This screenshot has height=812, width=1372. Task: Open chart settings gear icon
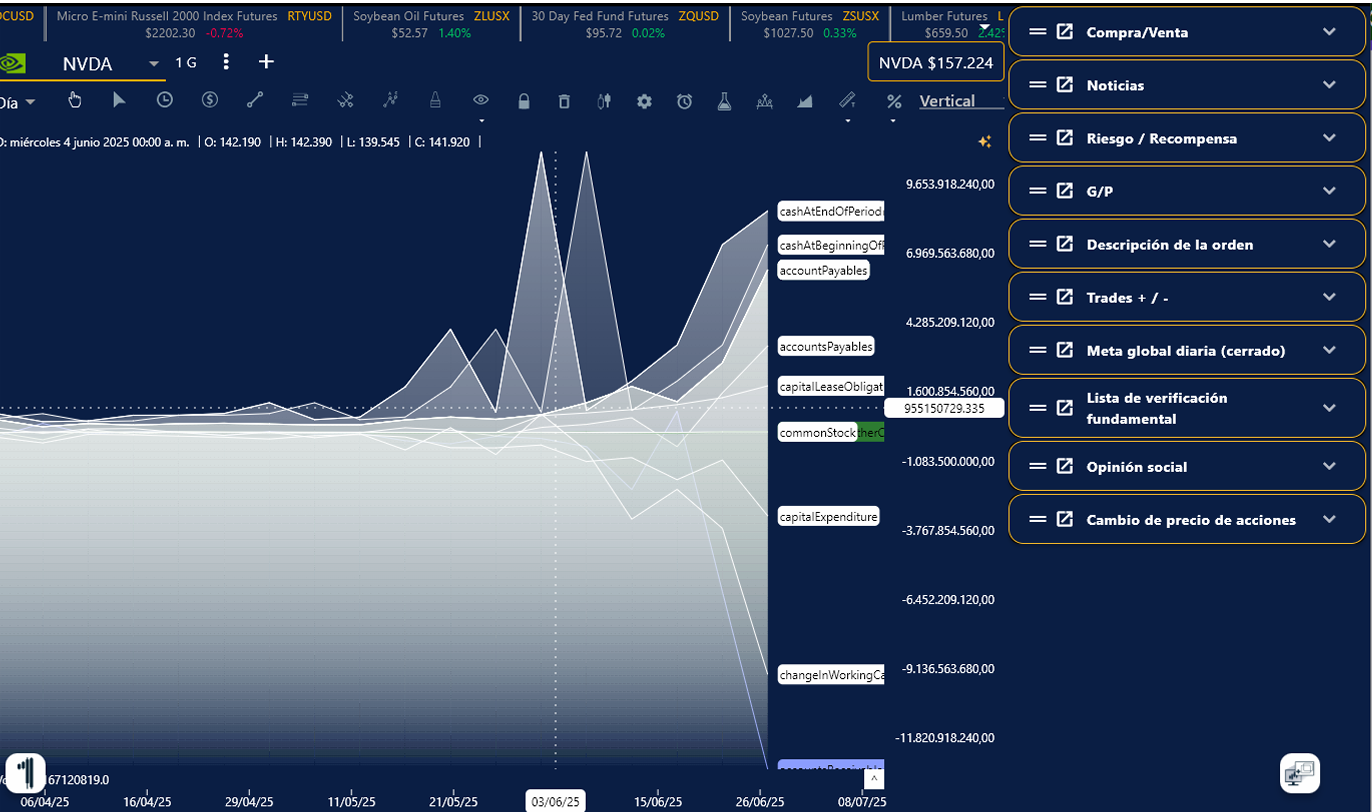[644, 101]
